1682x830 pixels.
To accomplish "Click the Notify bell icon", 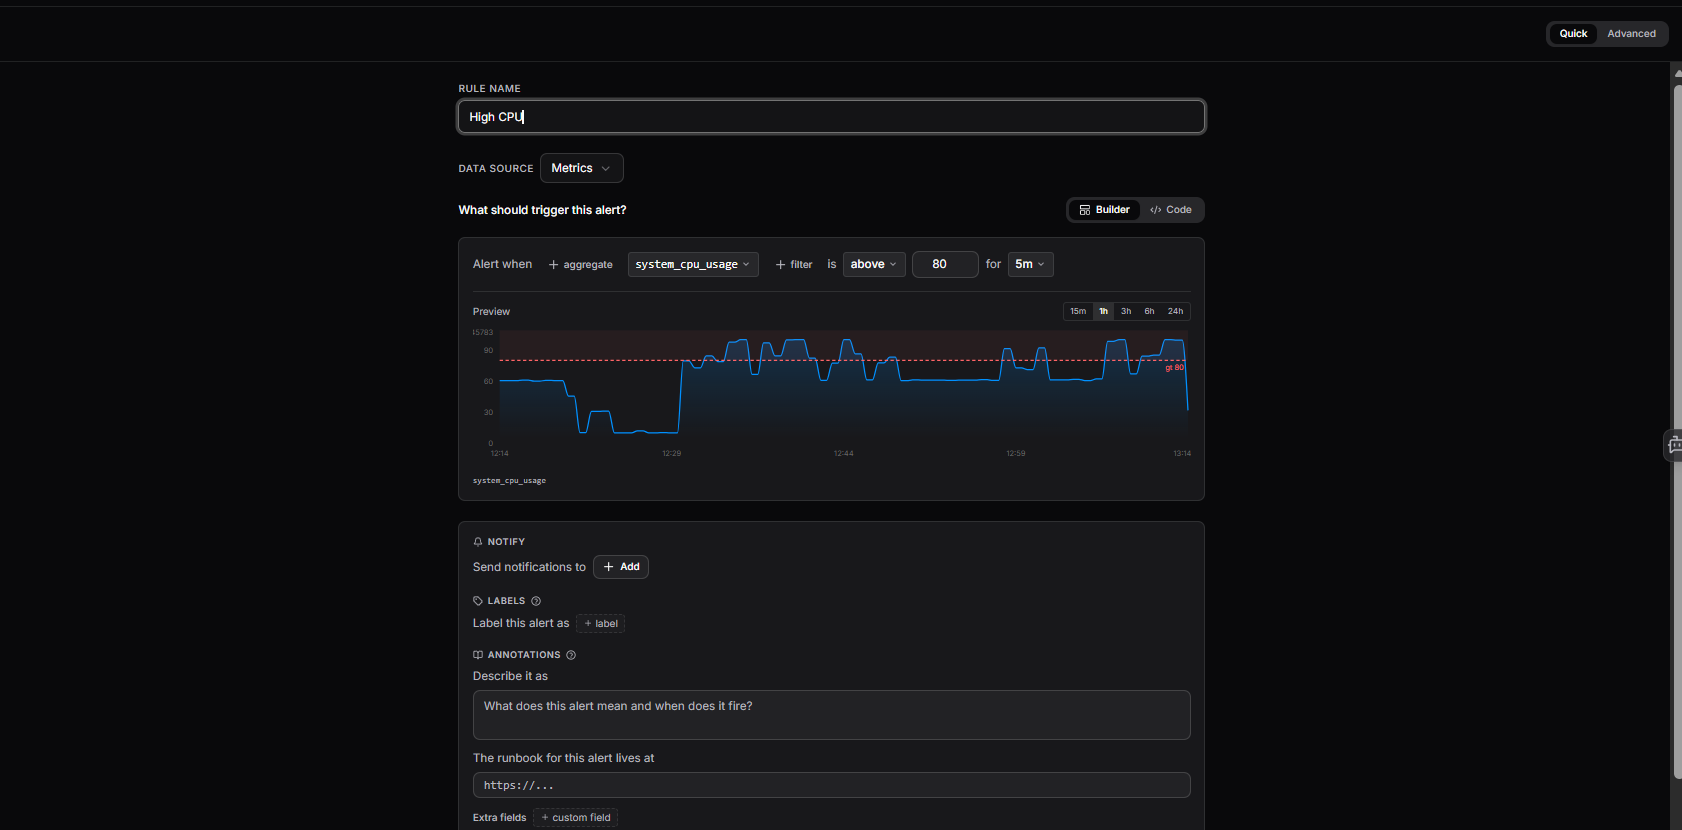I will coord(478,542).
